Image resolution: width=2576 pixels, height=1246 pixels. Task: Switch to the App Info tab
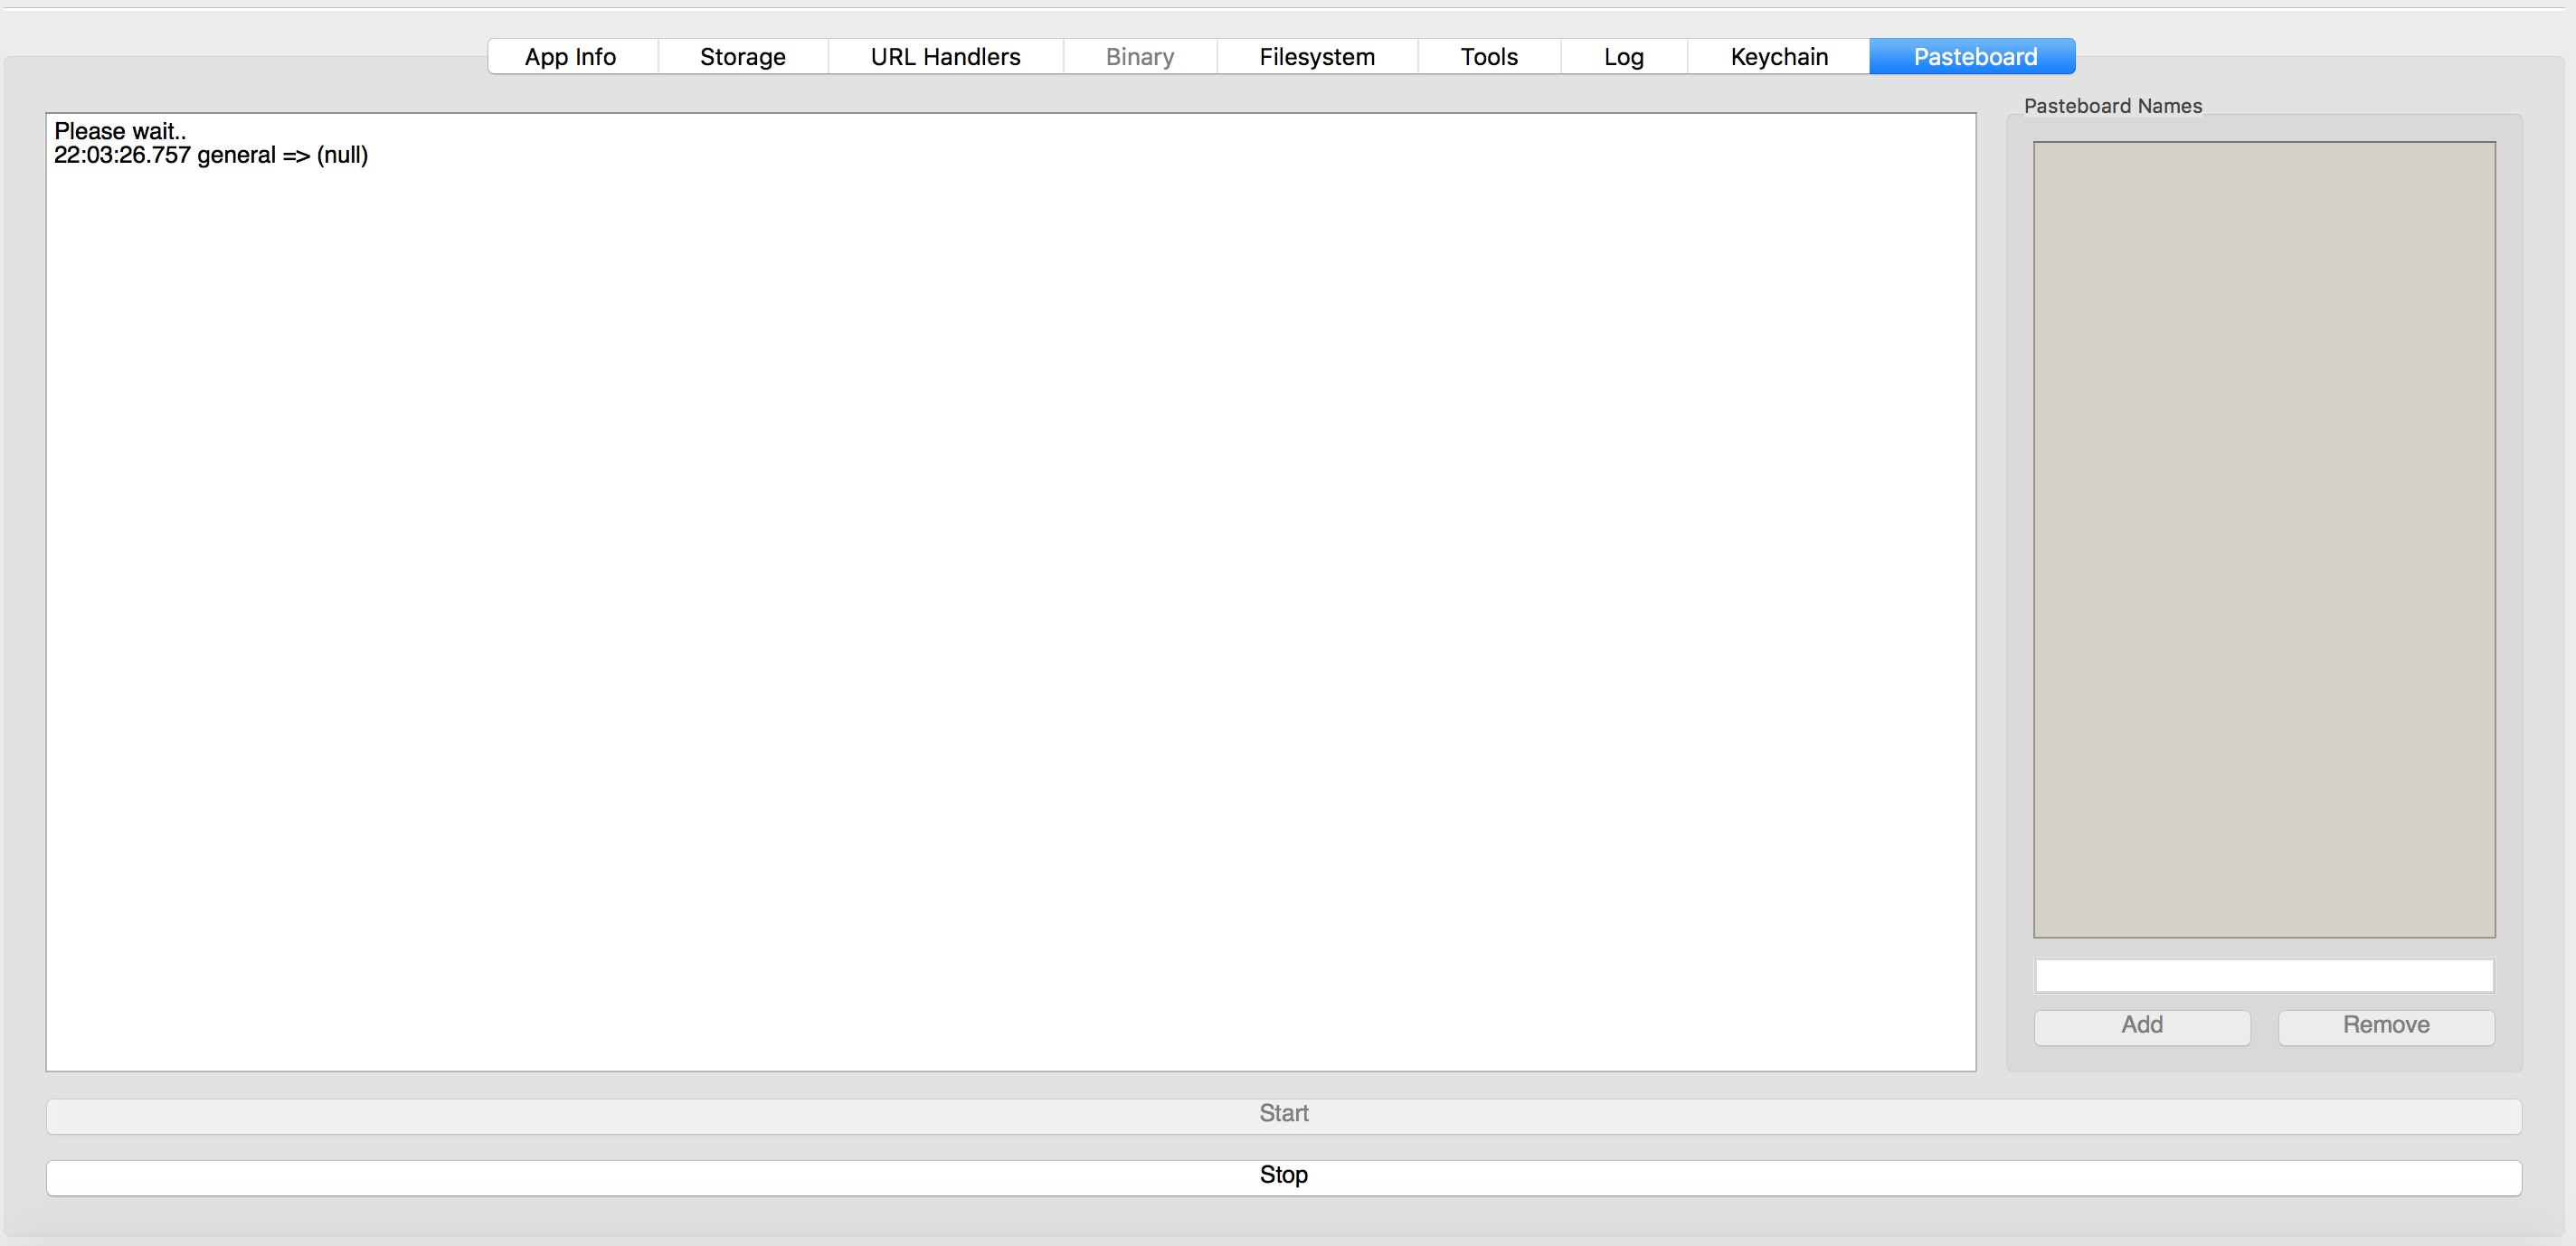(x=572, y=57)
